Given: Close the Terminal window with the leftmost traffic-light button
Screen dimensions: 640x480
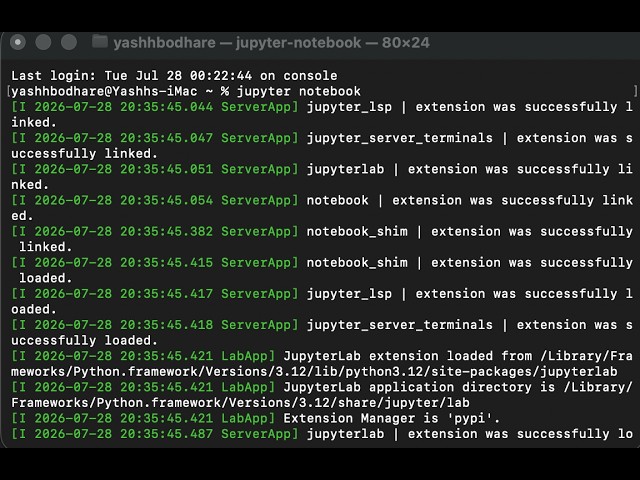Looking at the screenshot, I should click(18, 42).
